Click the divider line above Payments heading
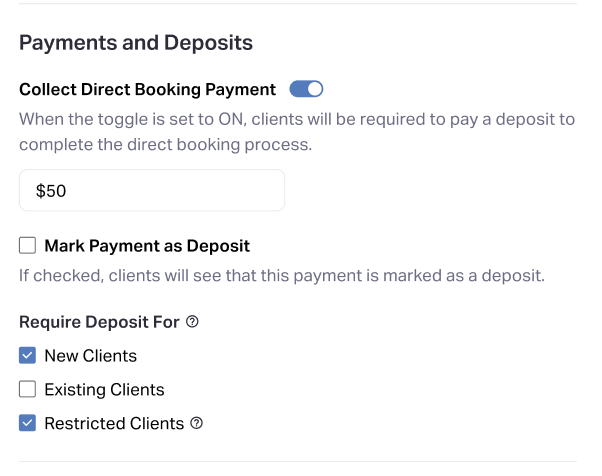The height and width of the screenshot is (476, 602). click(x=298, y=4)
